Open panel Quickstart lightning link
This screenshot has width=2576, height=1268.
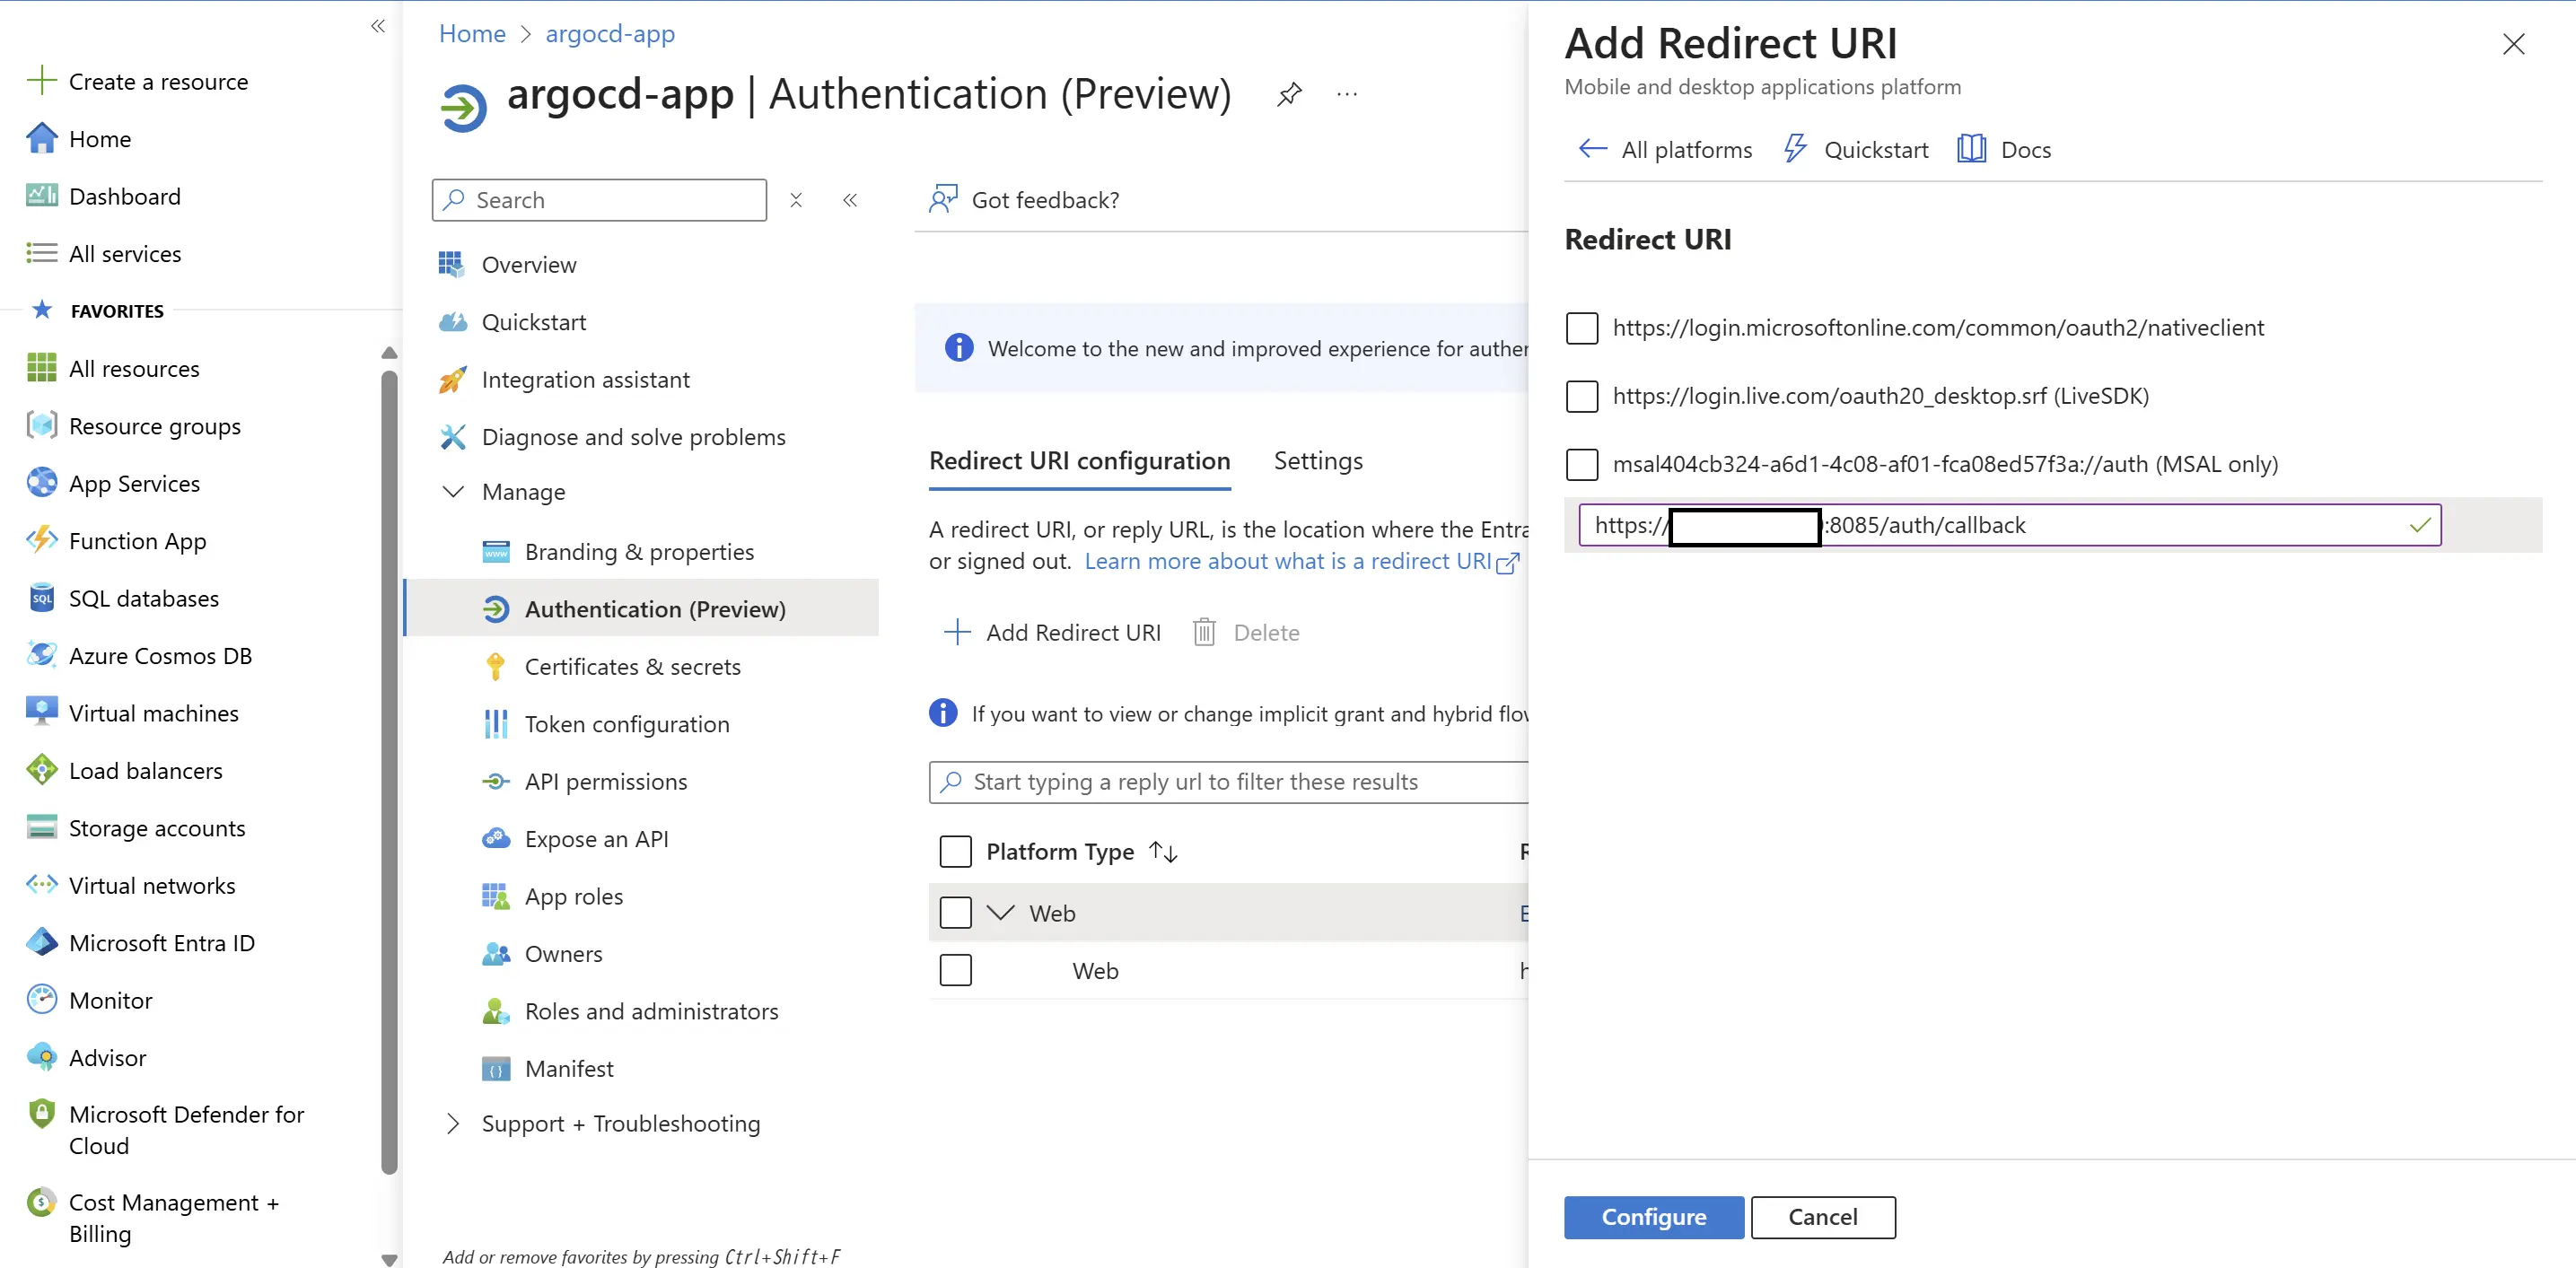[1856, 149]
